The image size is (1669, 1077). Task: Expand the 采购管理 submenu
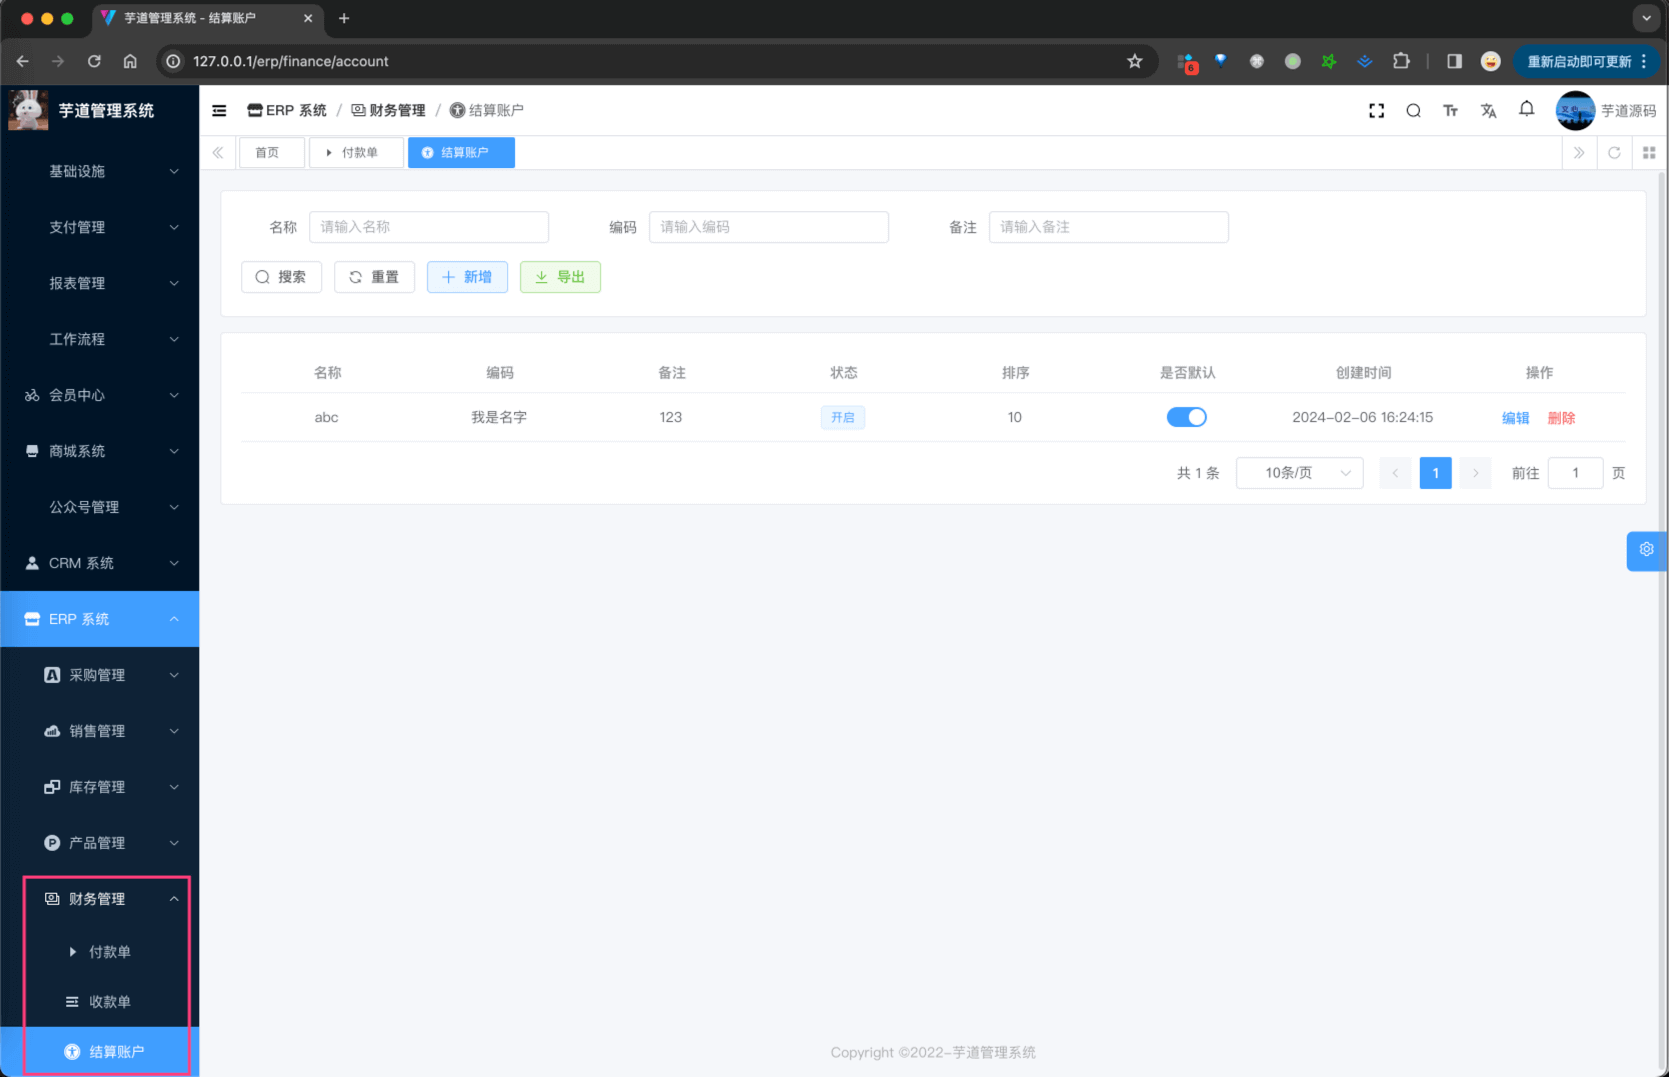99,675
